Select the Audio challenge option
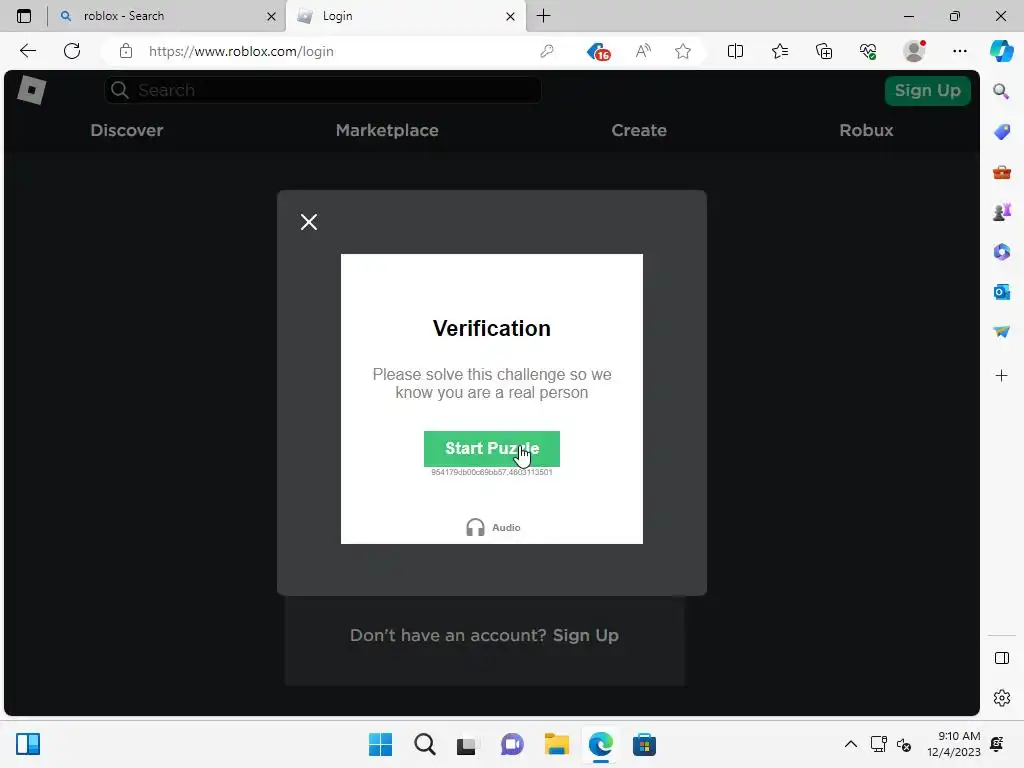 [493, 527]
